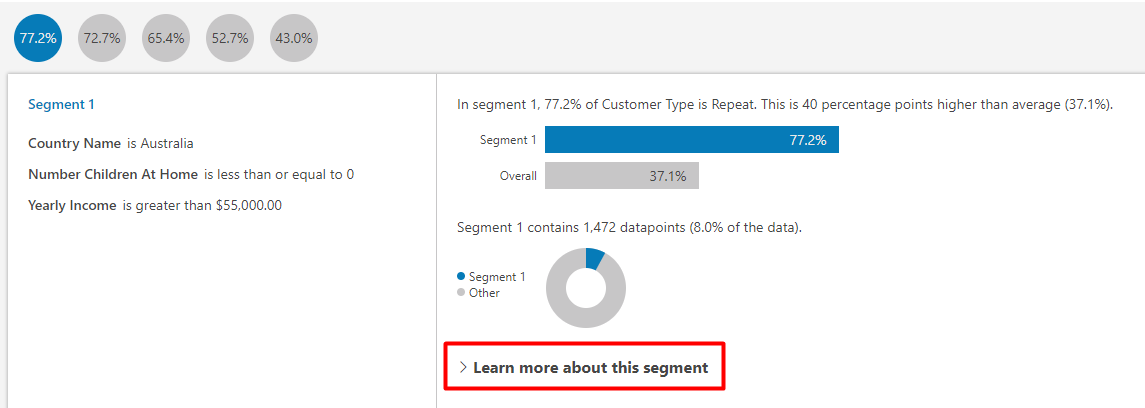
Task: Select the gray Overall 37.1% bar
Action: [622, 176]
